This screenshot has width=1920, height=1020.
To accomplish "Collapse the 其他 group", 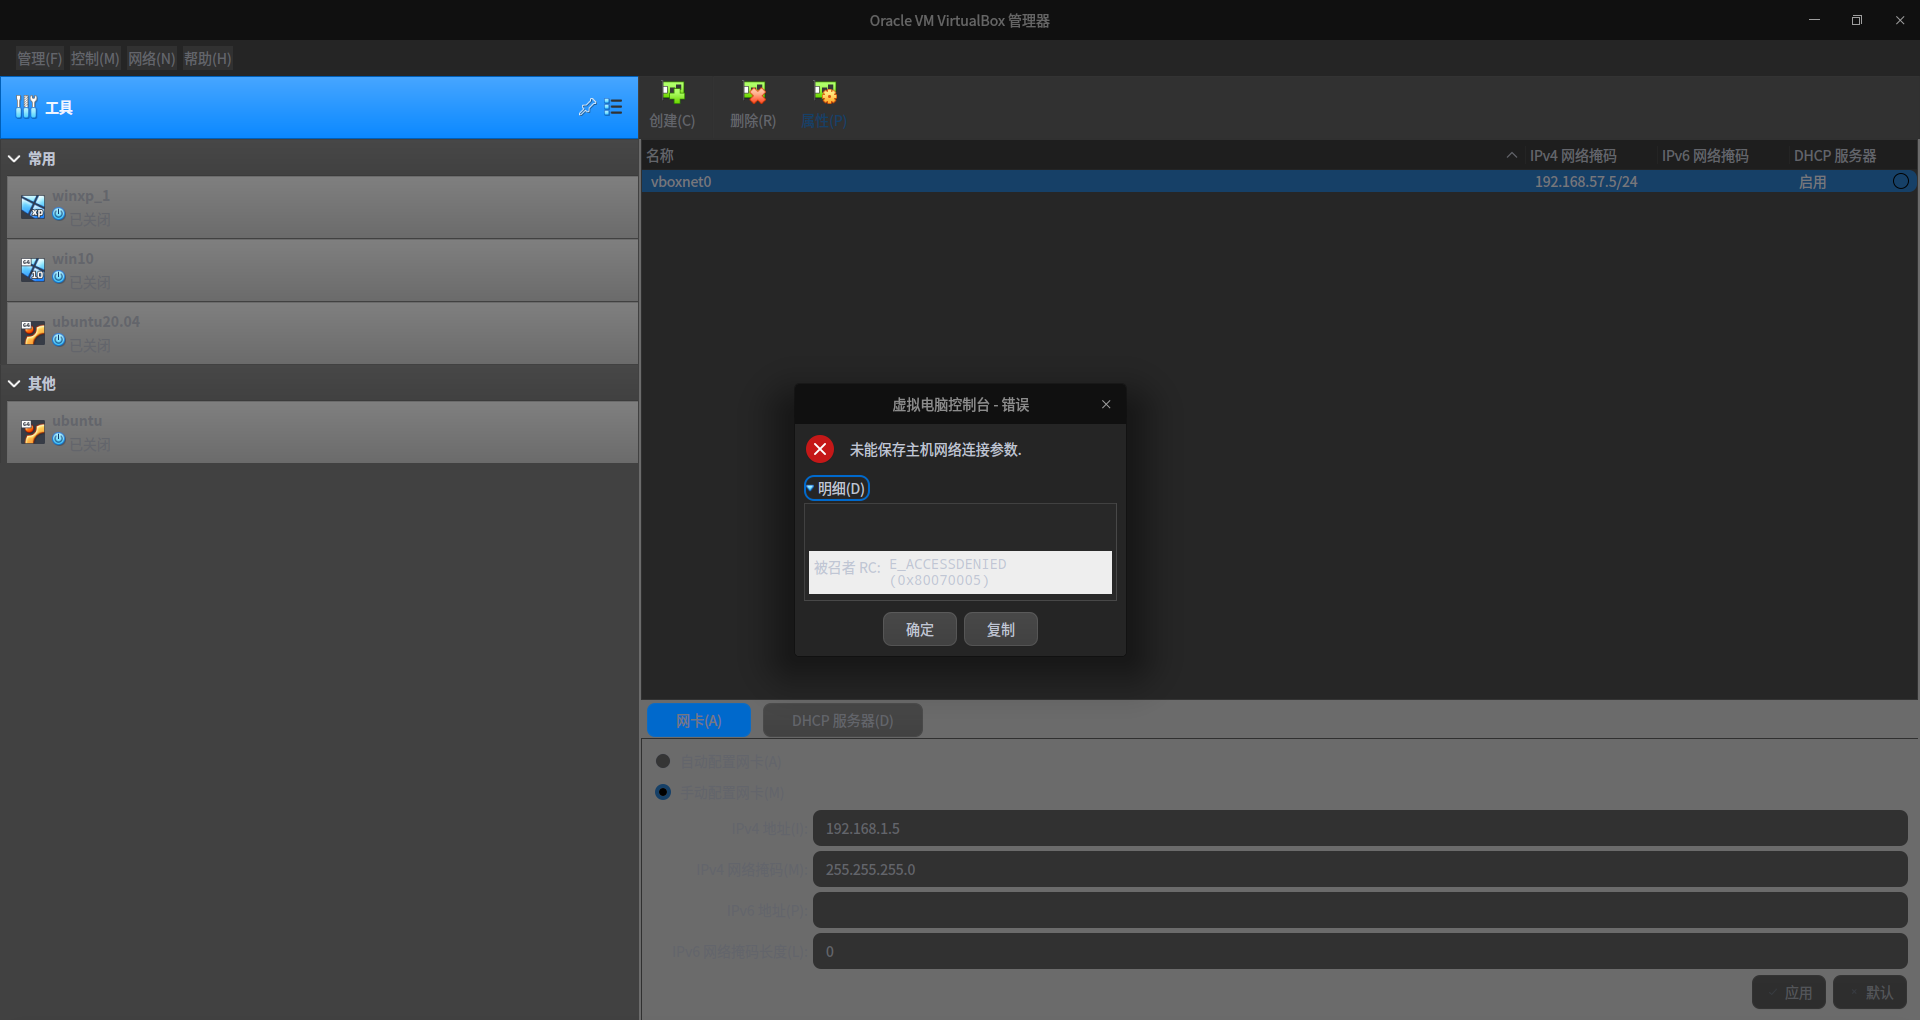I will pyautogui.click(x=14, y=383).
